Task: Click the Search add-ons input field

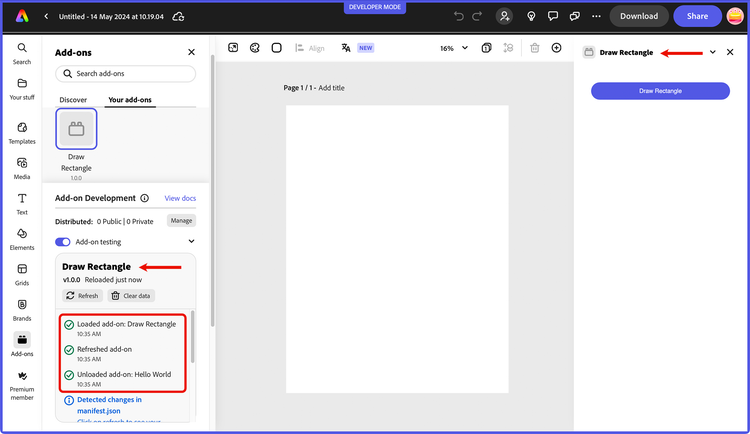Action: coord(126,74)
